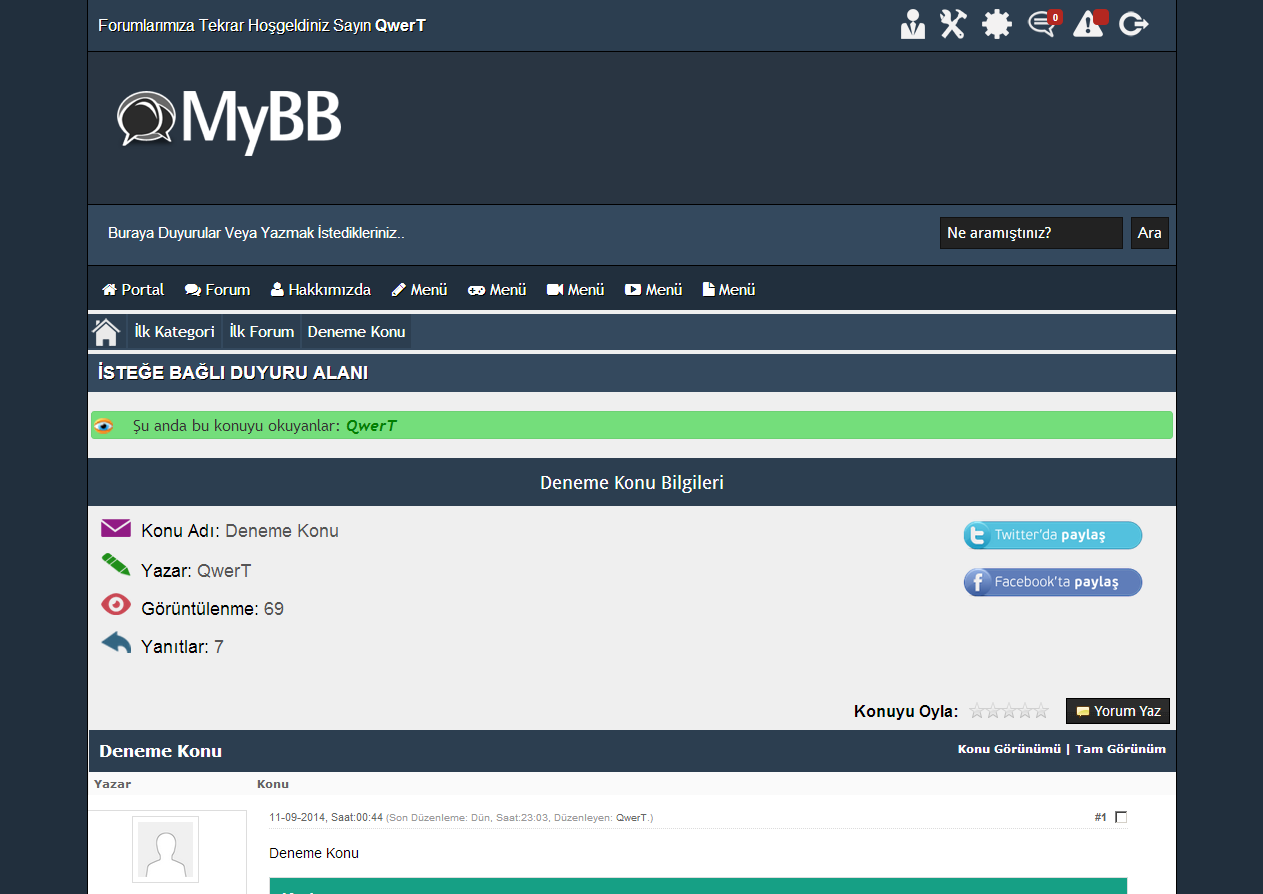
Task: Open the Portal menu item
Action: tap(133, 290)
